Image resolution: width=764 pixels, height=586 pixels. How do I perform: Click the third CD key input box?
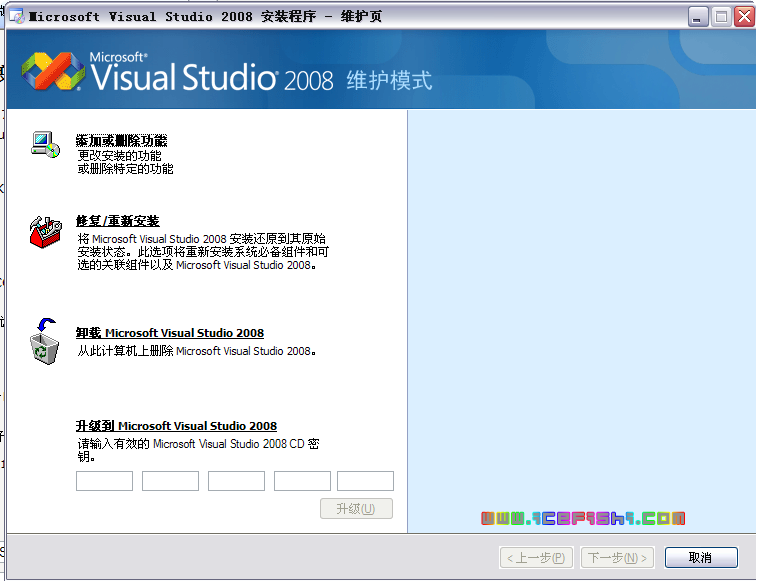[236, 481]
